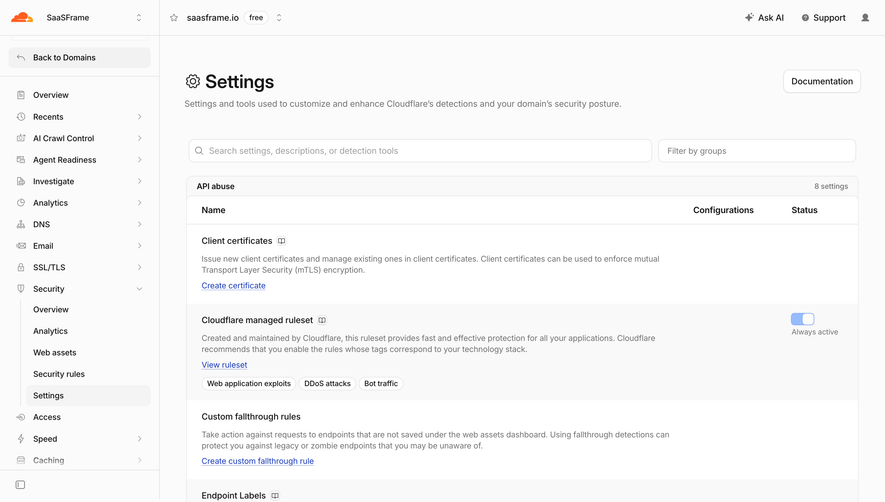Expand the Speed submenu chevron
Viewport: 885px width, 502px height.
139,439
